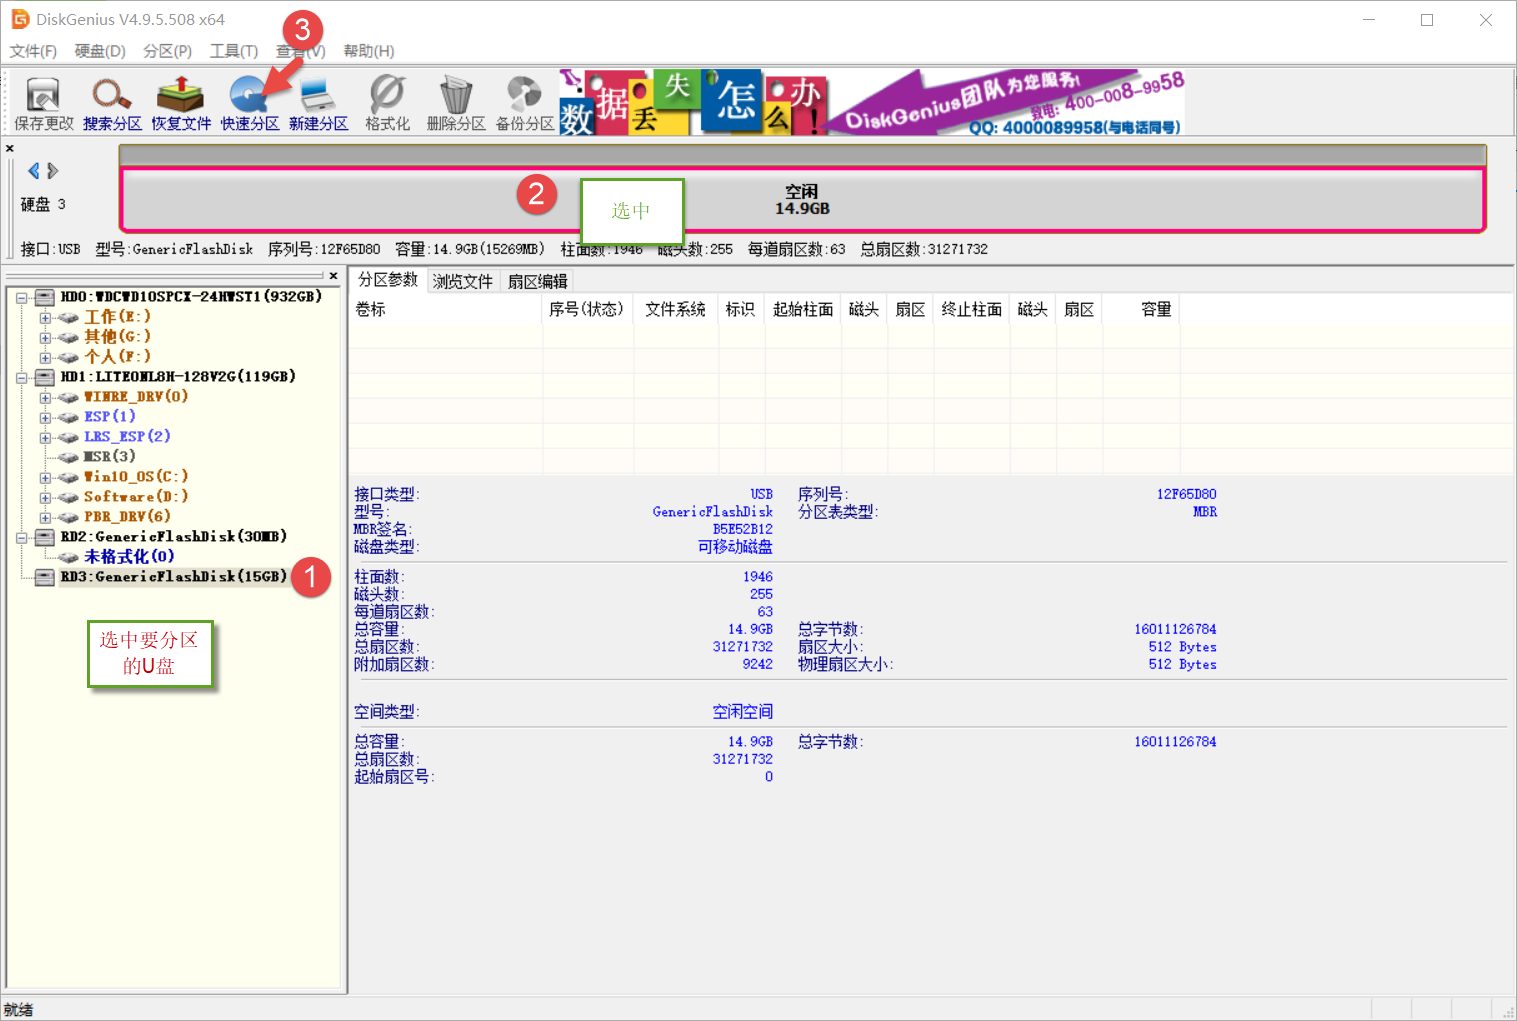Collapse the HD1 LITEON disk node
The height and width of the screenshot is (1021, 1517).
tap(21, 377)
